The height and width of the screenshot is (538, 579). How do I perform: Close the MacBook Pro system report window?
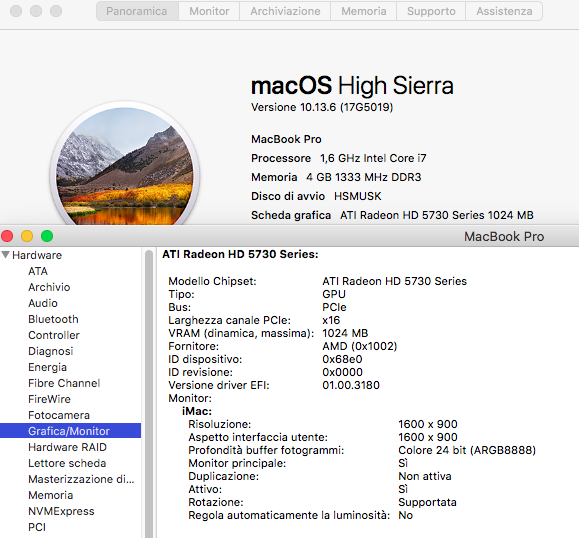pyautogui.click(x=7, y=236)
